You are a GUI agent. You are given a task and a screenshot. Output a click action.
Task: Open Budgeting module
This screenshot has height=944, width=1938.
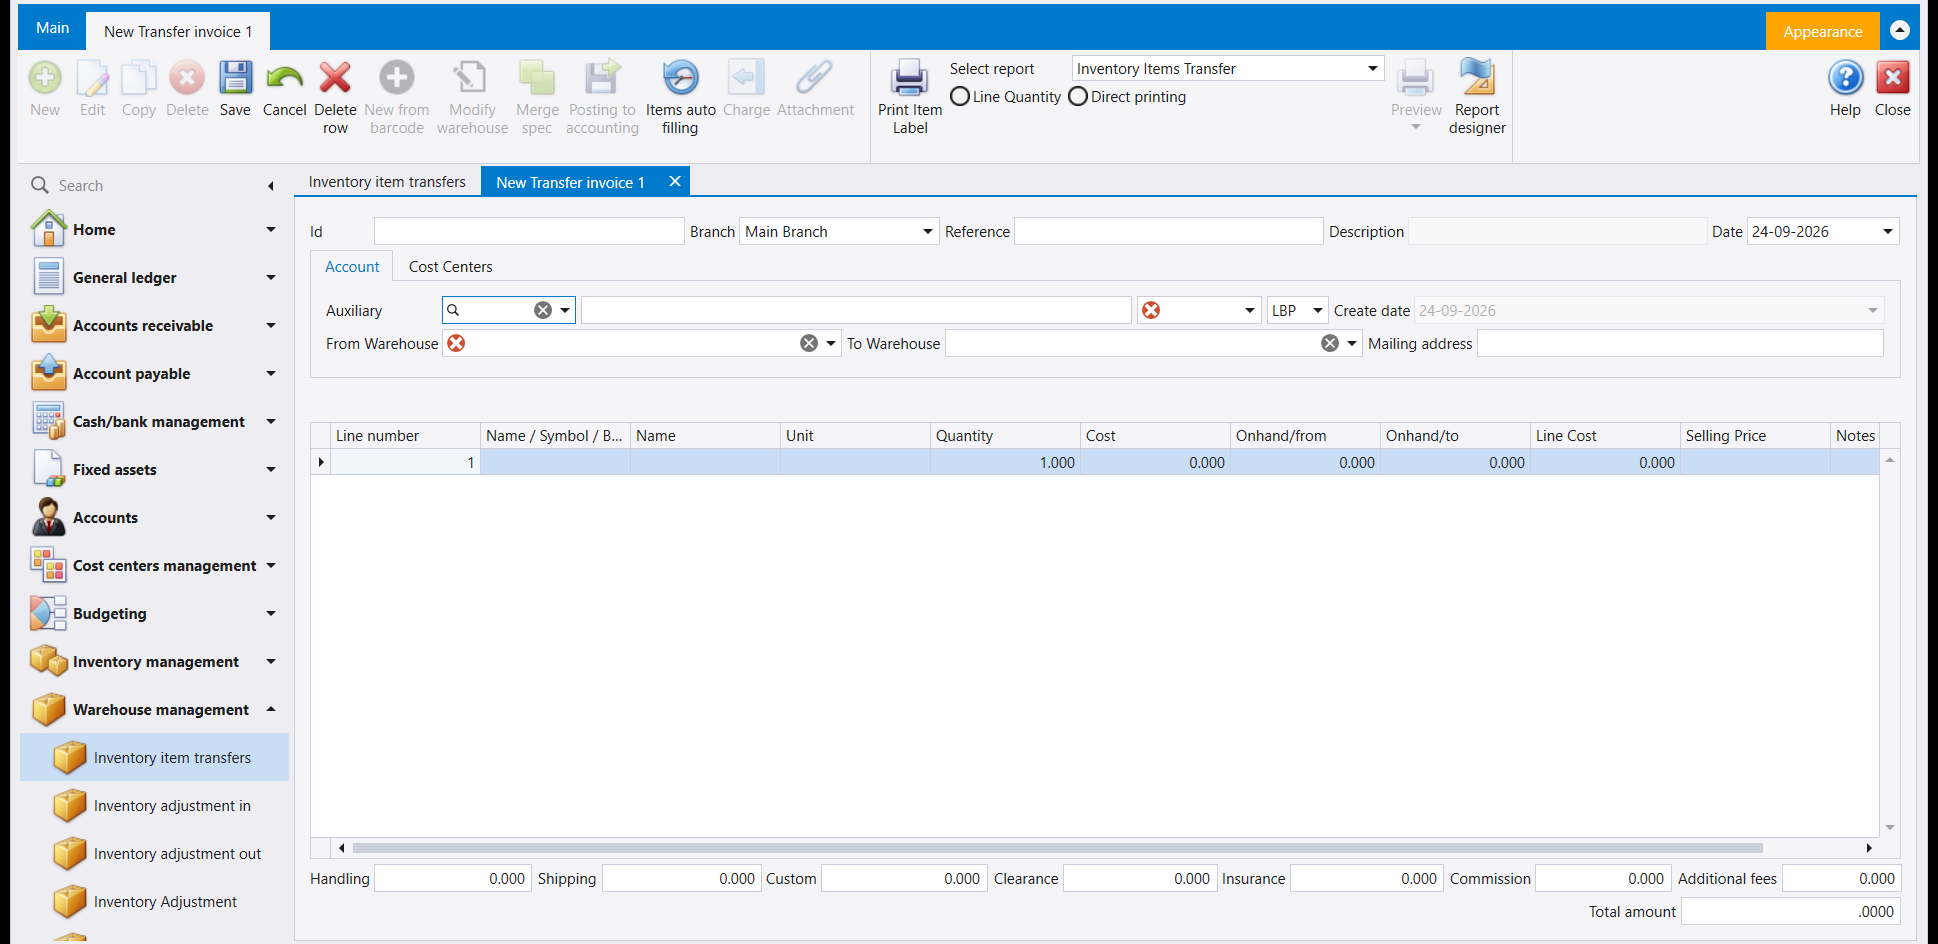154,614
